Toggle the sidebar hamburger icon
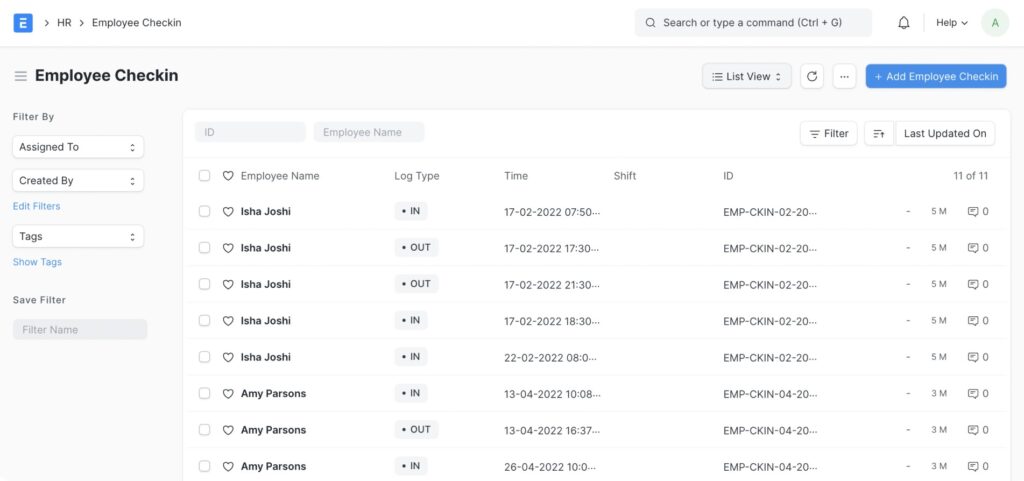 (x=20, y=76)
